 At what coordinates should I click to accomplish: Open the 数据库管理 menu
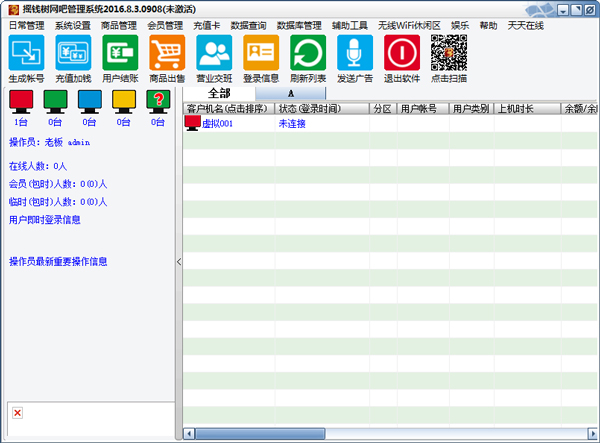coord(299,26)
